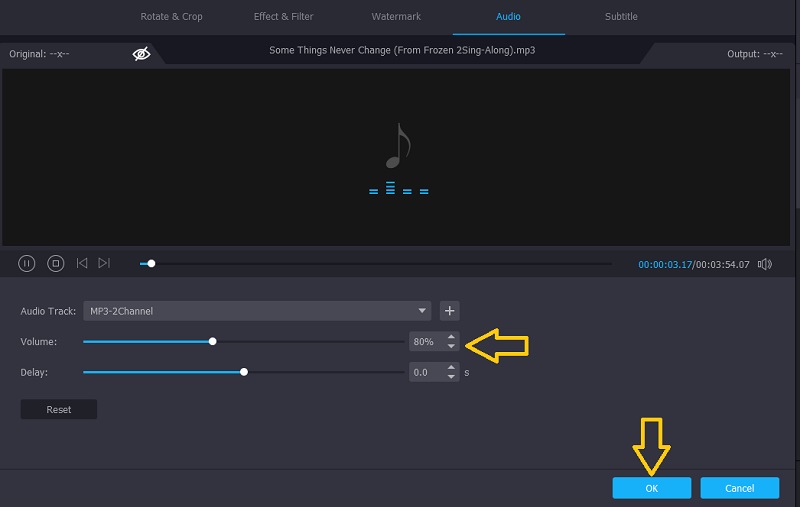Confirm changes with the OK button
Screen dimensions: 800x507
(651, 488)
